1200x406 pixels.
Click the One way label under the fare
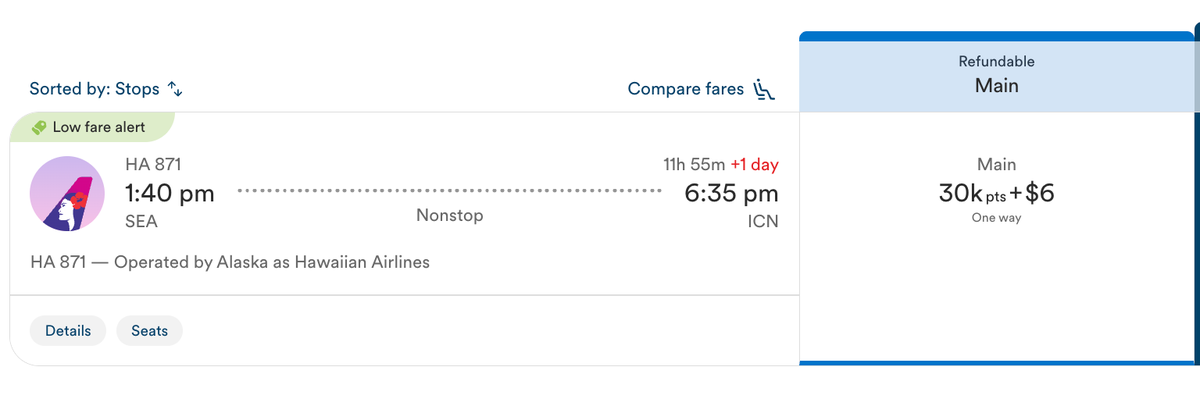[x=996, y=218]
